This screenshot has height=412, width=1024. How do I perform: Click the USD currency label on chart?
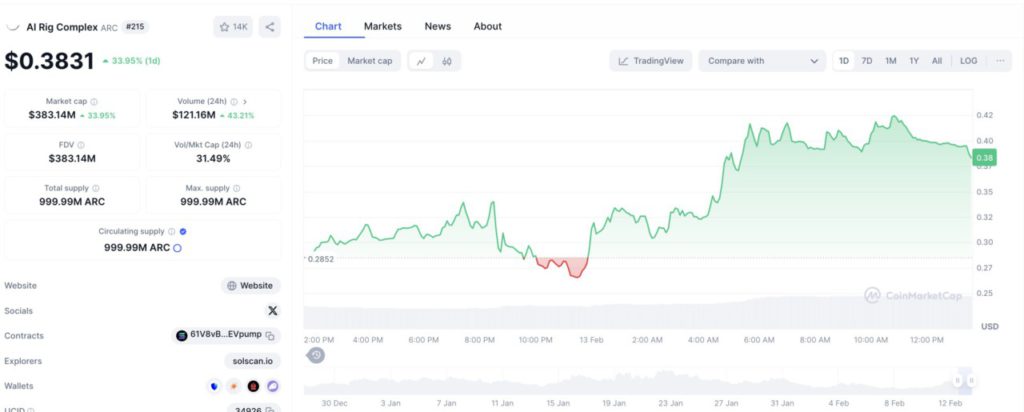(989, 326)
